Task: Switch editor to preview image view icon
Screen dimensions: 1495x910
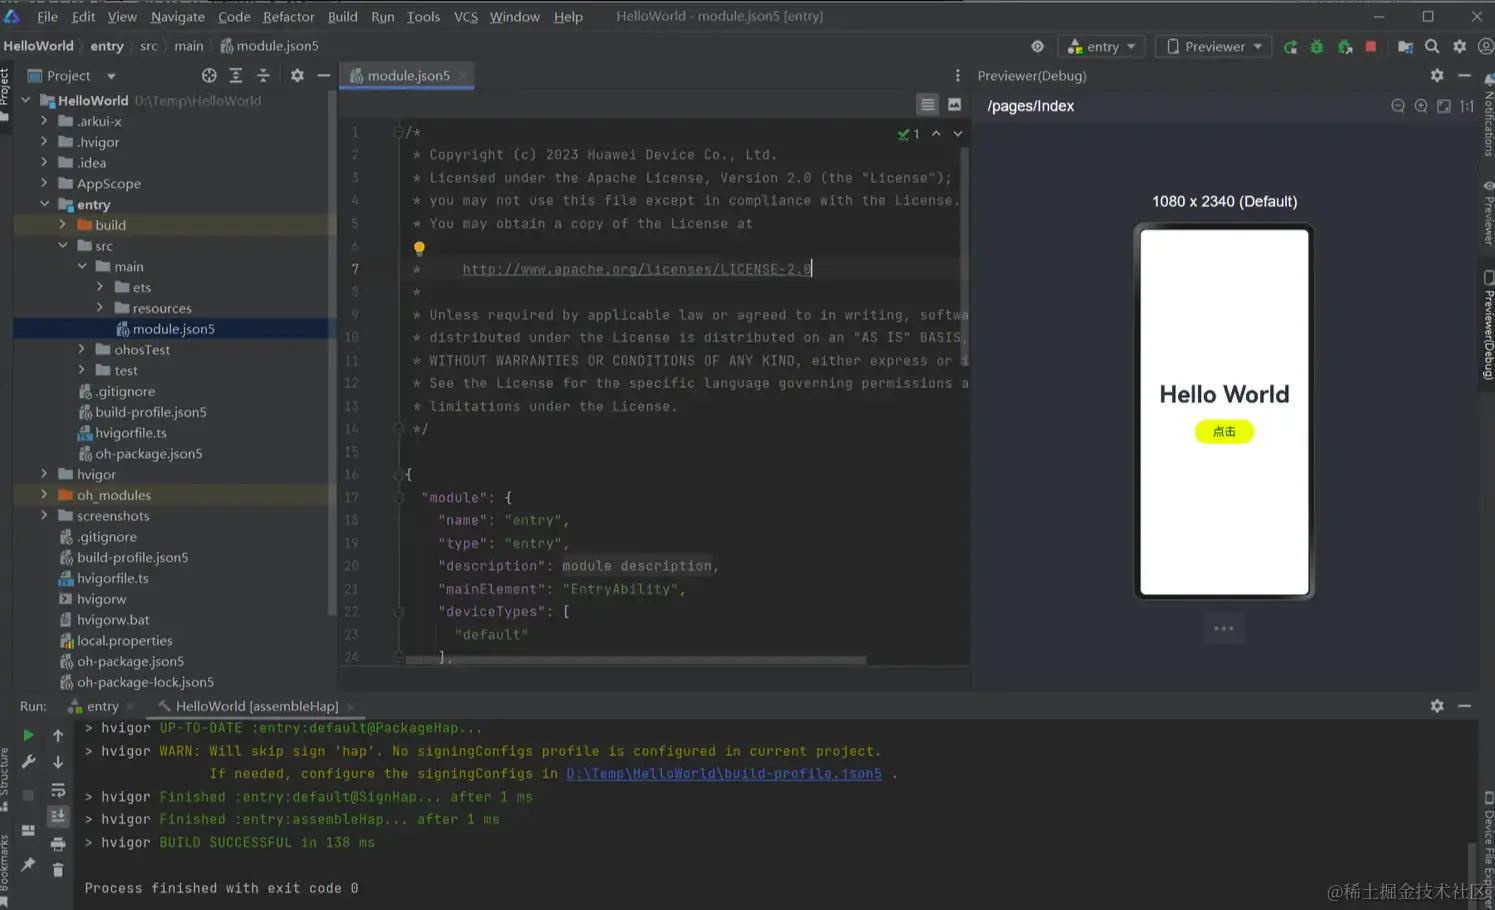Action: coord(954,105)
